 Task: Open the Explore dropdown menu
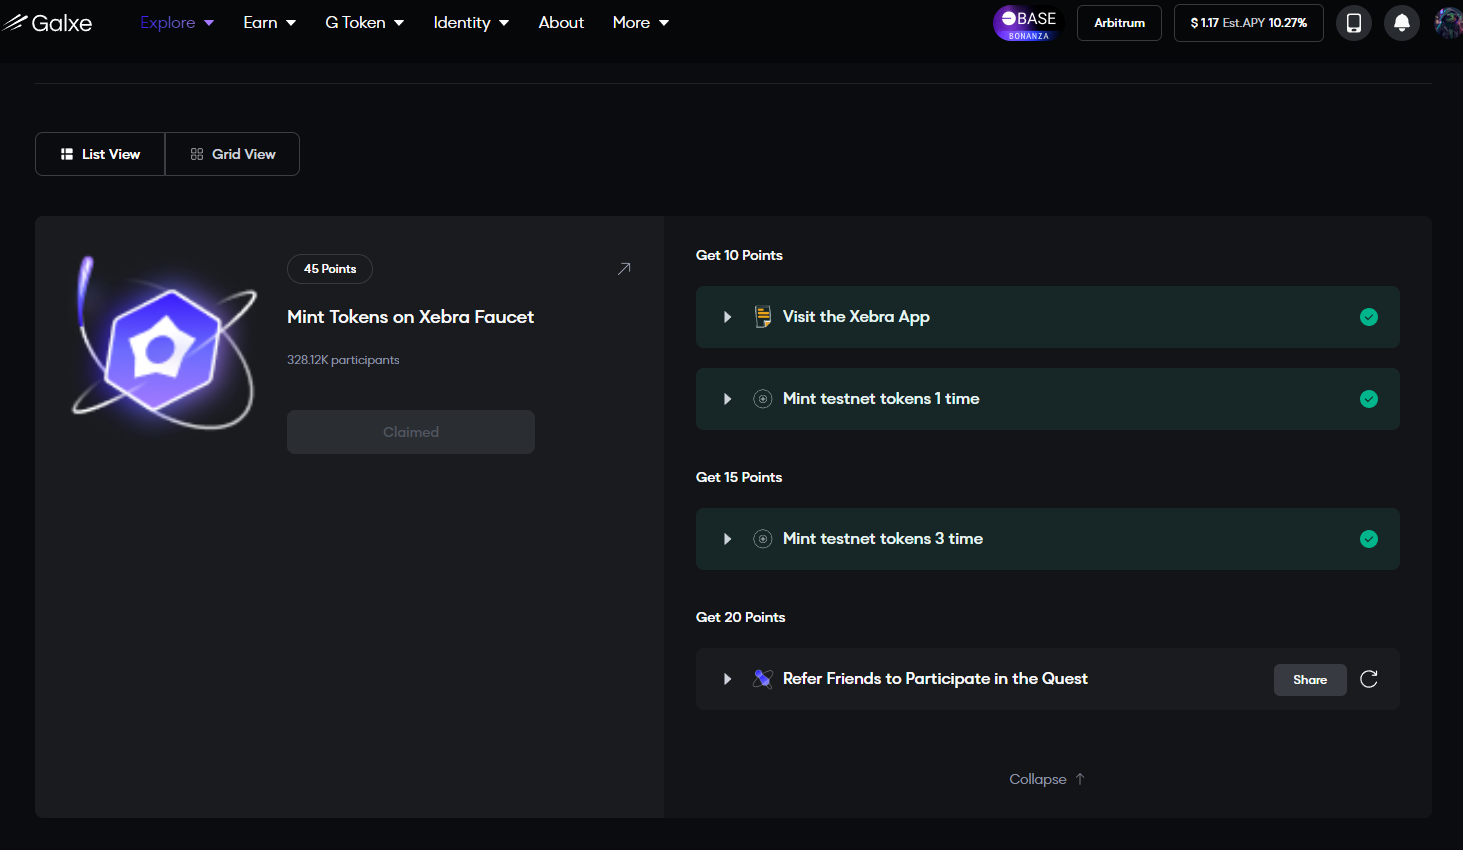click(177, 22)
